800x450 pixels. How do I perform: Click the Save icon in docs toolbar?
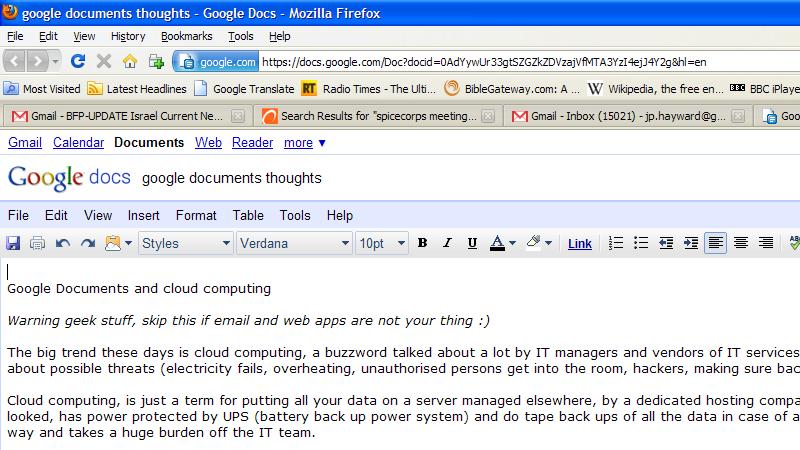click(14, 243)
